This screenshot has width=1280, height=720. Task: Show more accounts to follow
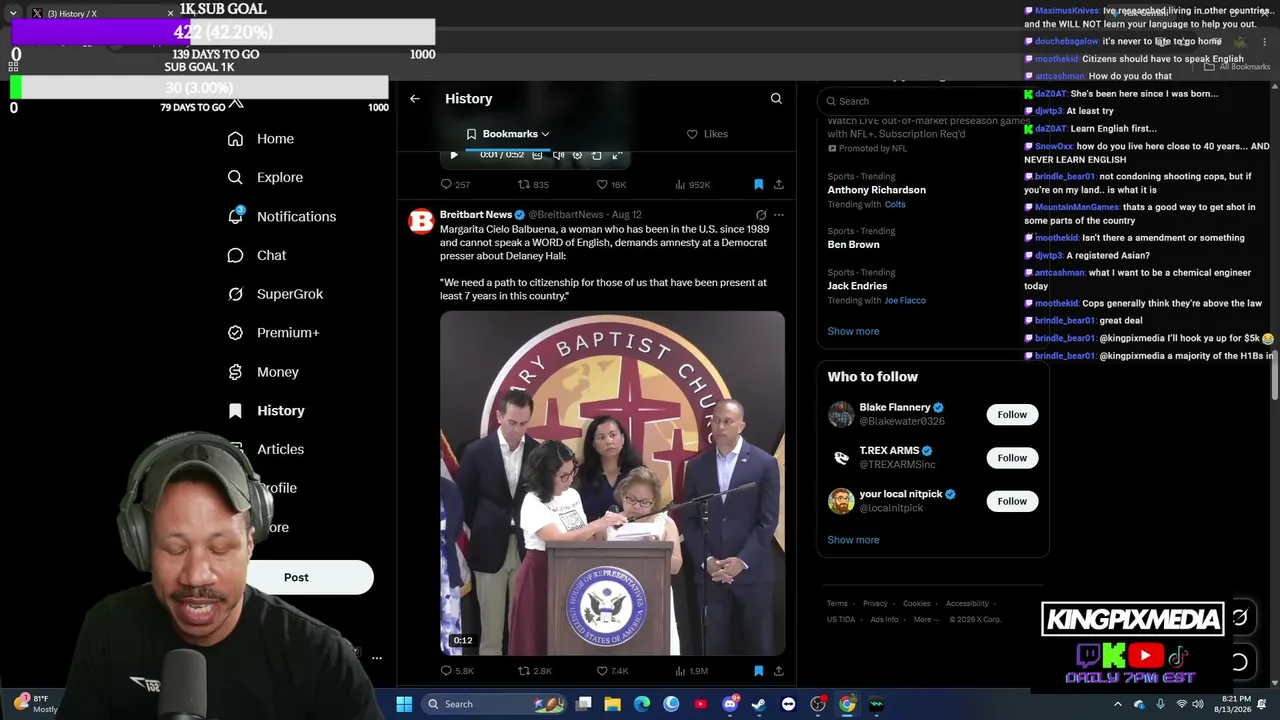853,540
